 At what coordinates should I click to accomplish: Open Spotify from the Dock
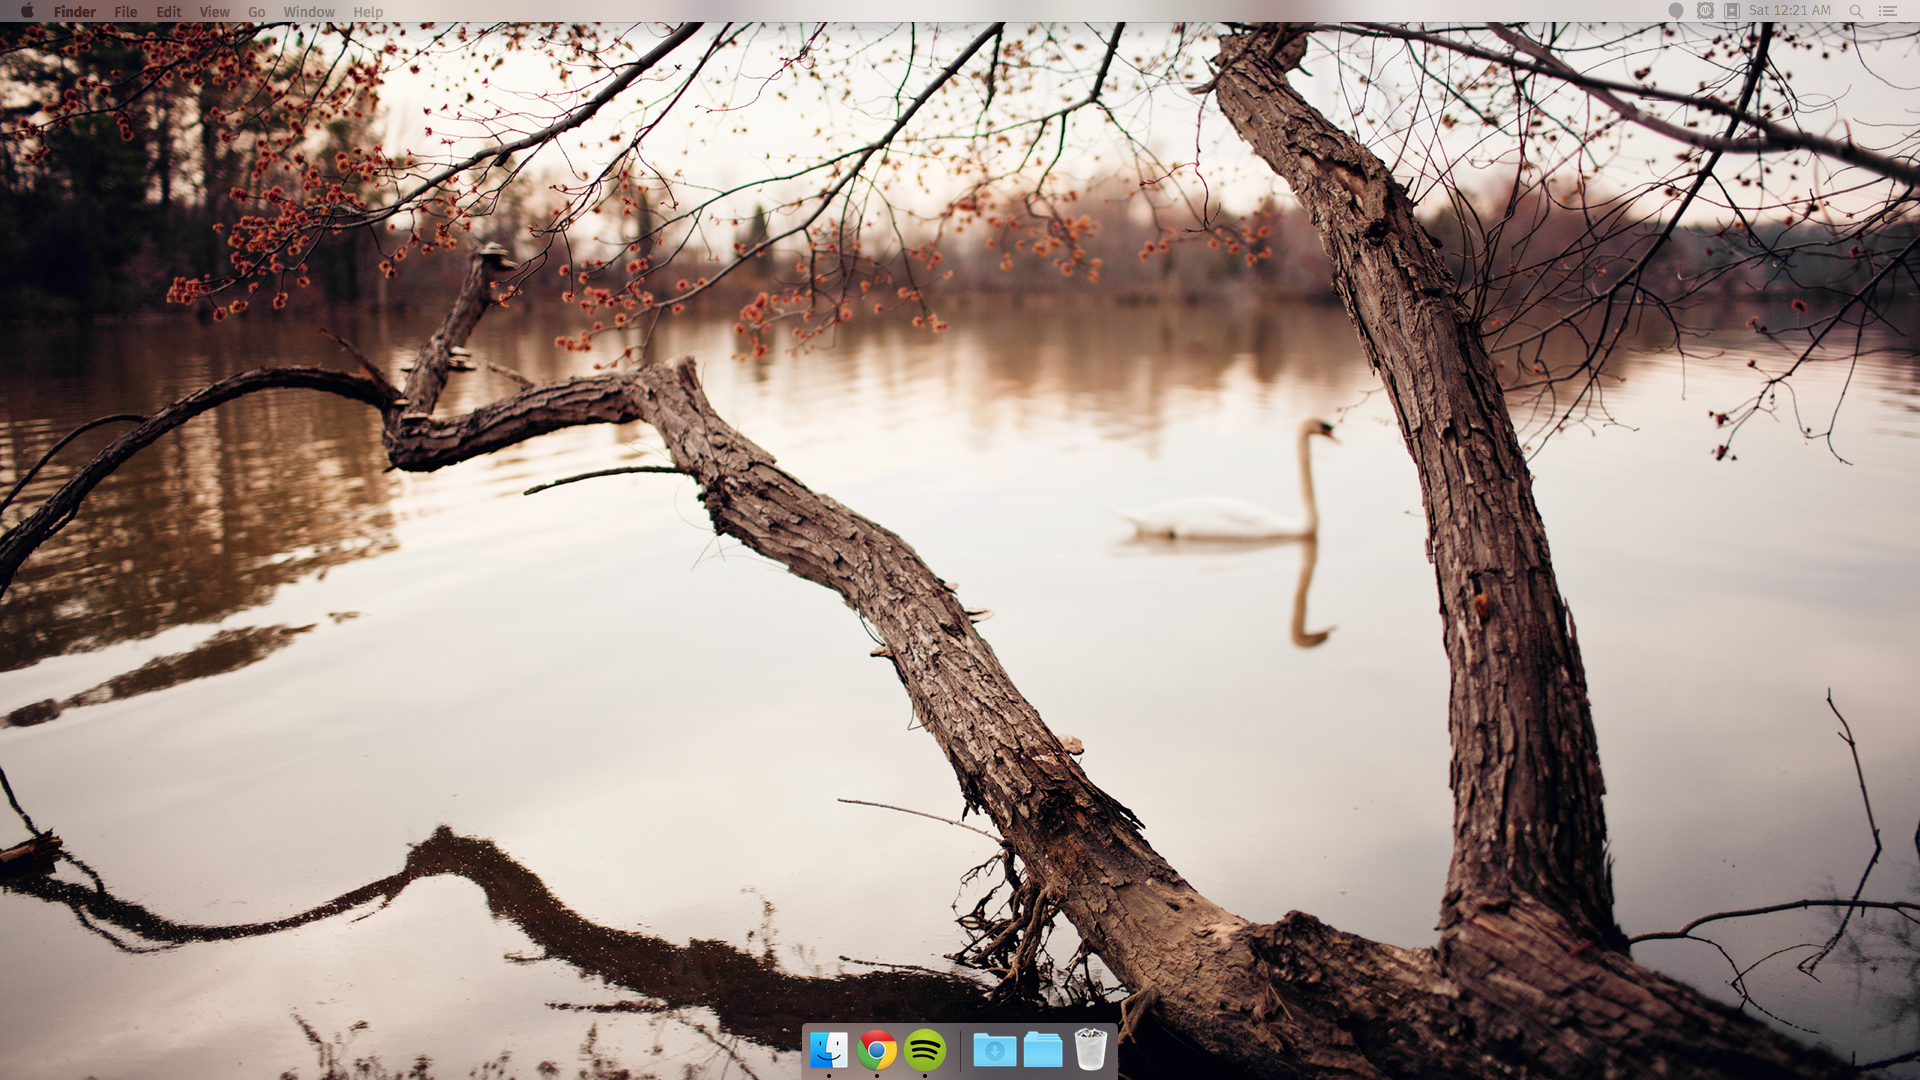925,1050
